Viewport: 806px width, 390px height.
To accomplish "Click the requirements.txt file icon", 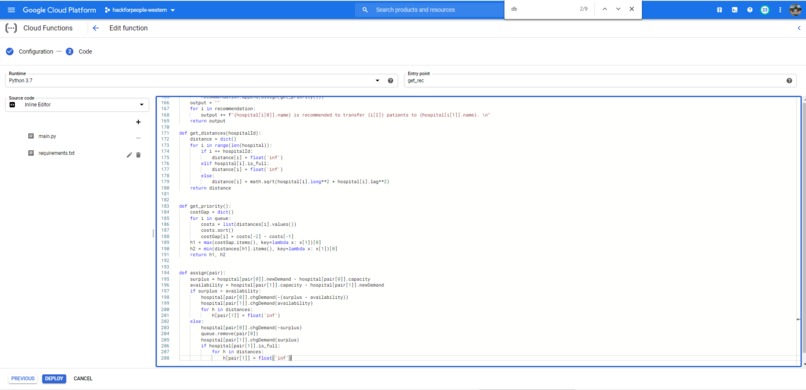I will click(31, 153).
